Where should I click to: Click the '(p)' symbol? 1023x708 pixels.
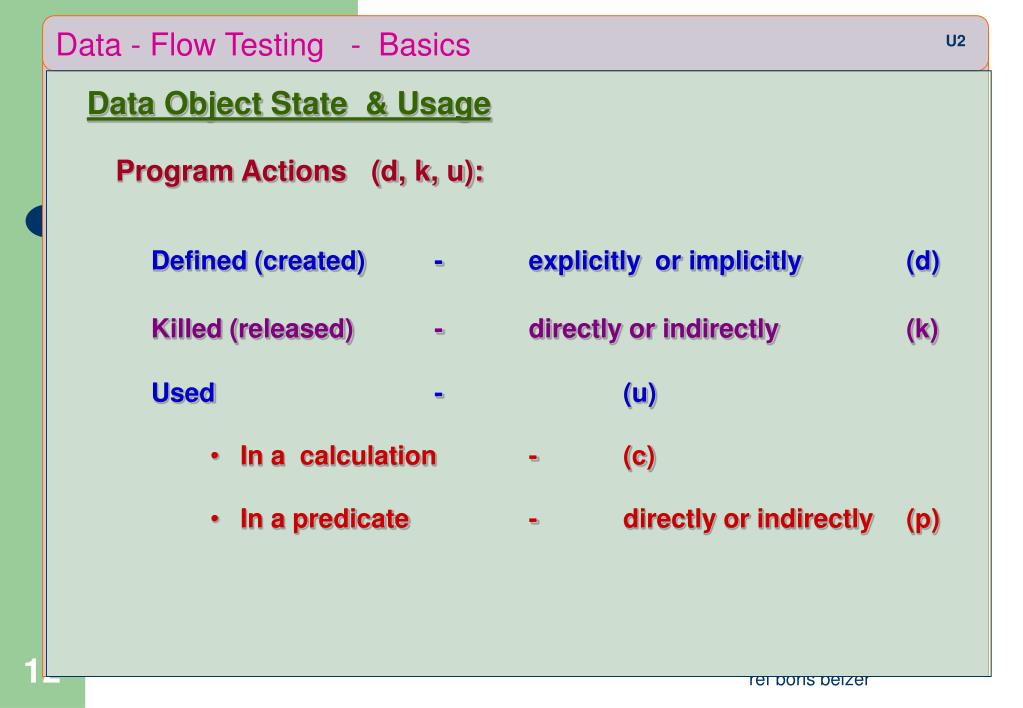point(922,519)
